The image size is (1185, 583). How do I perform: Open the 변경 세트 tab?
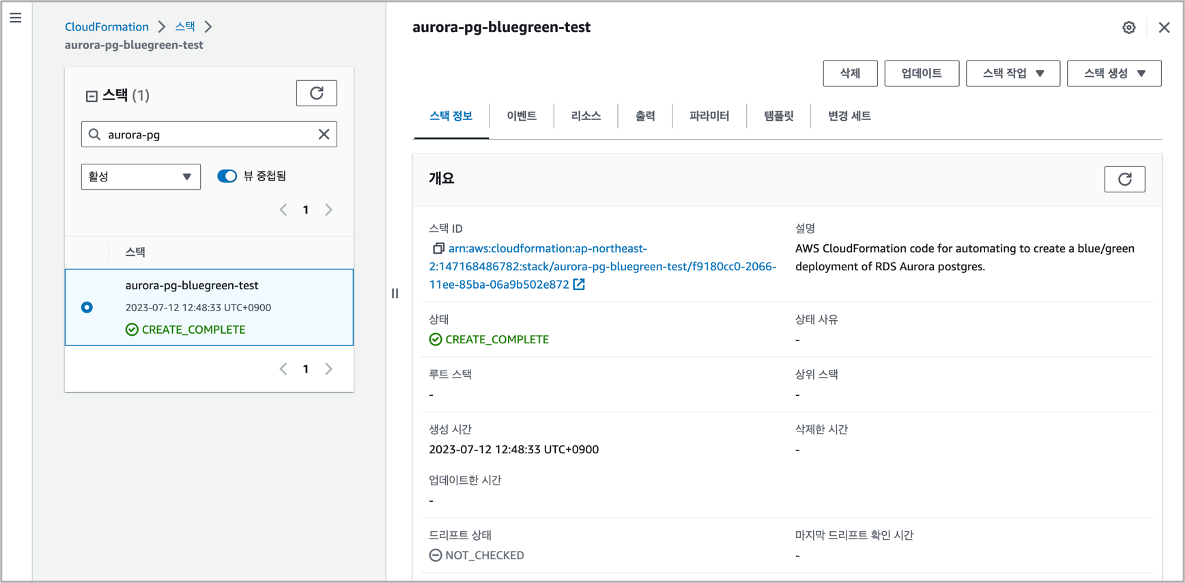849,116
